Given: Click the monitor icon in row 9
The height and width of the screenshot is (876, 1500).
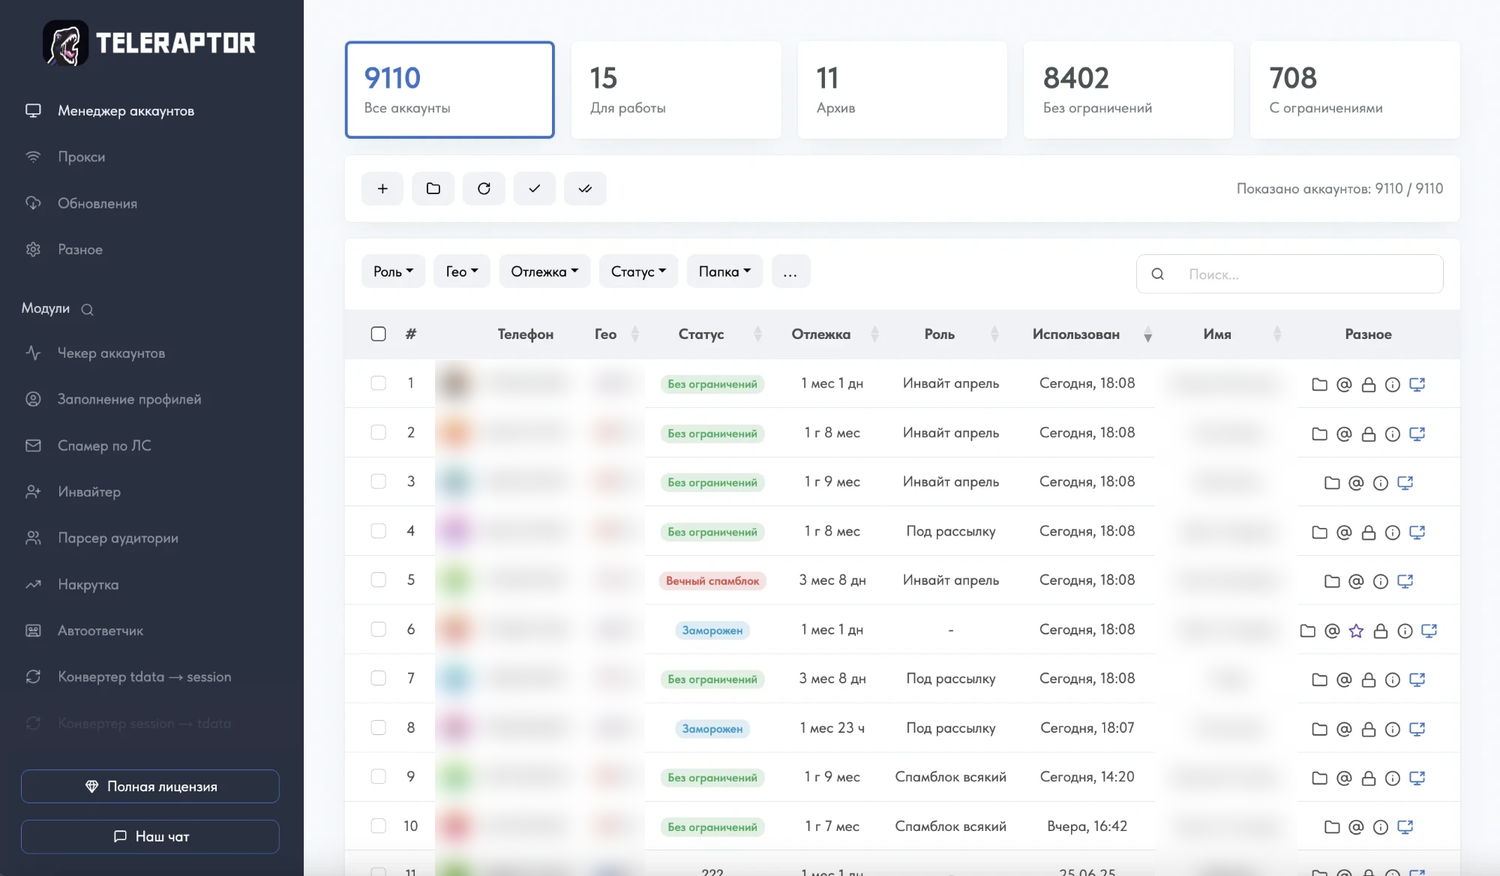Looking at the screenshot, I should [1417, 778].
